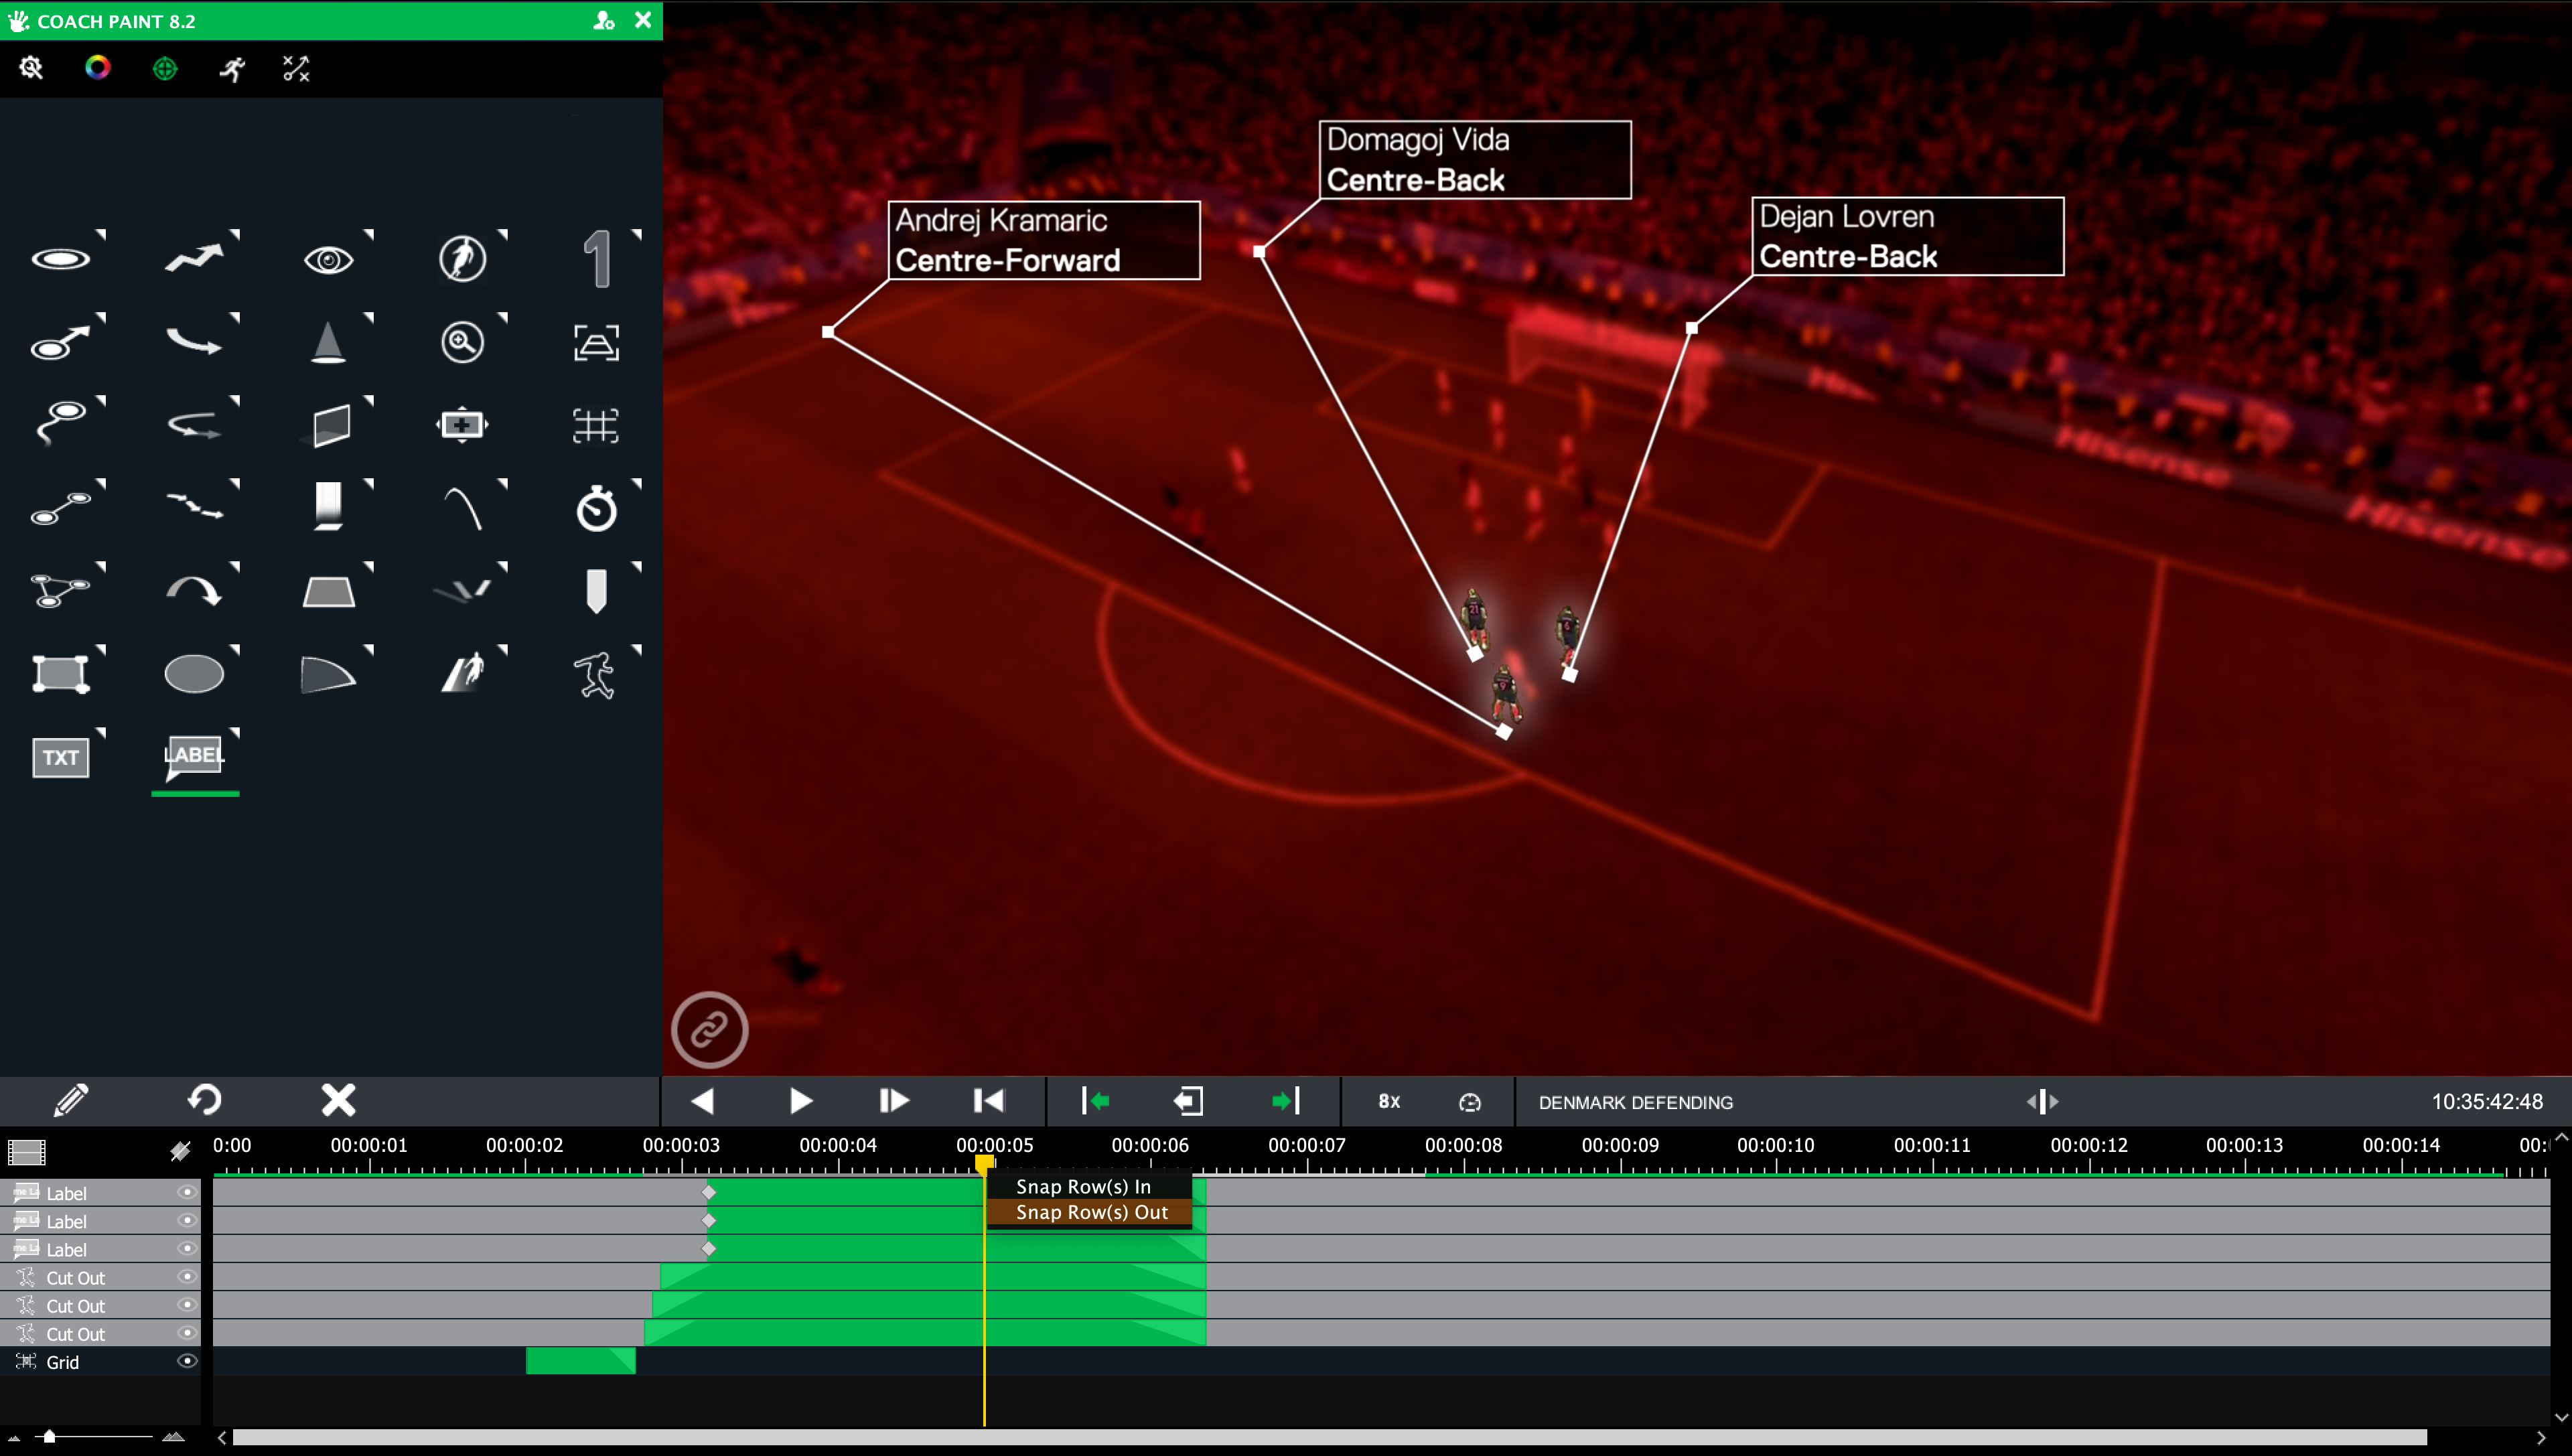Select the grid tool icon
The height and width of the screenshot is (1456, 2572).
pyautogui.click(x=596, y=426)
